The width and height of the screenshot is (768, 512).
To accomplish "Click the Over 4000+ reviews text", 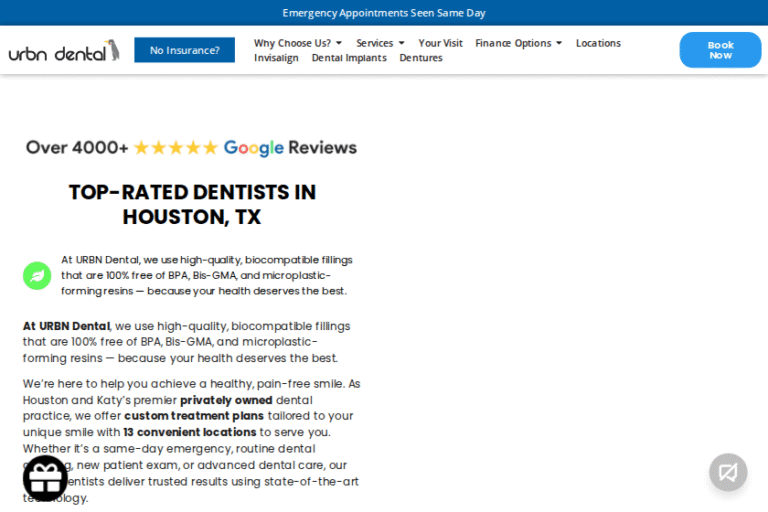I will [x=77, y=148].
